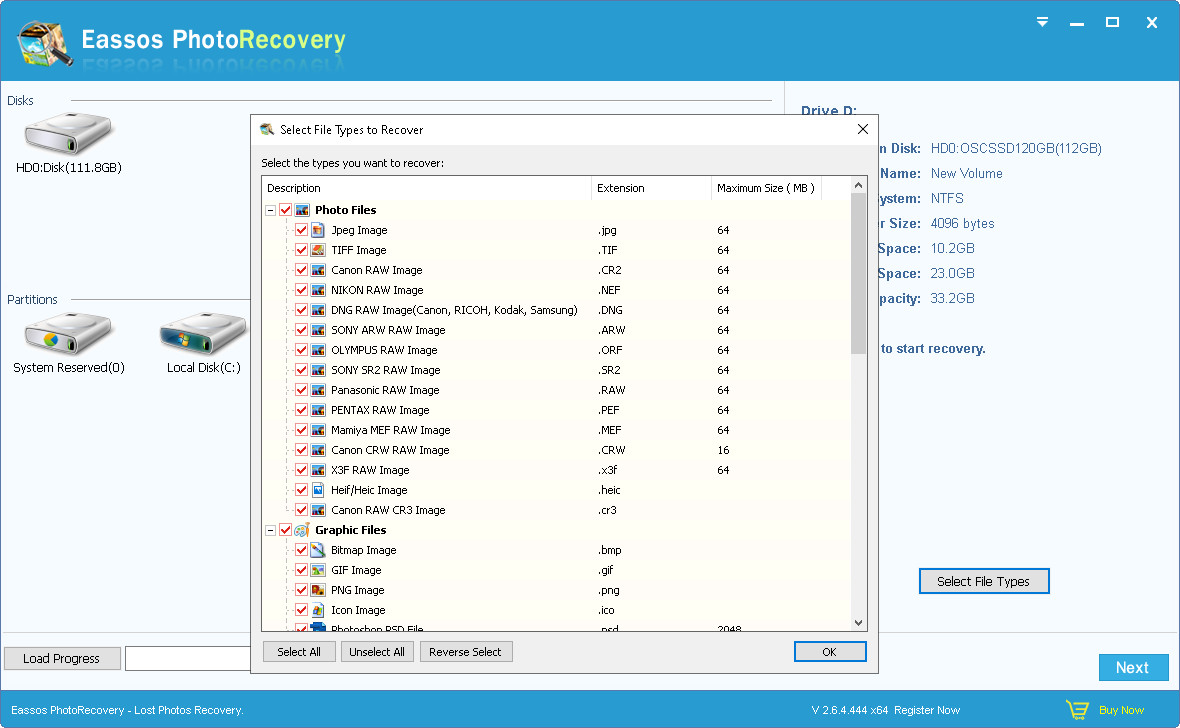Click the SONY ARW RAW Image icon
This screenshot has height=728, width=1180.
point(318,330)
